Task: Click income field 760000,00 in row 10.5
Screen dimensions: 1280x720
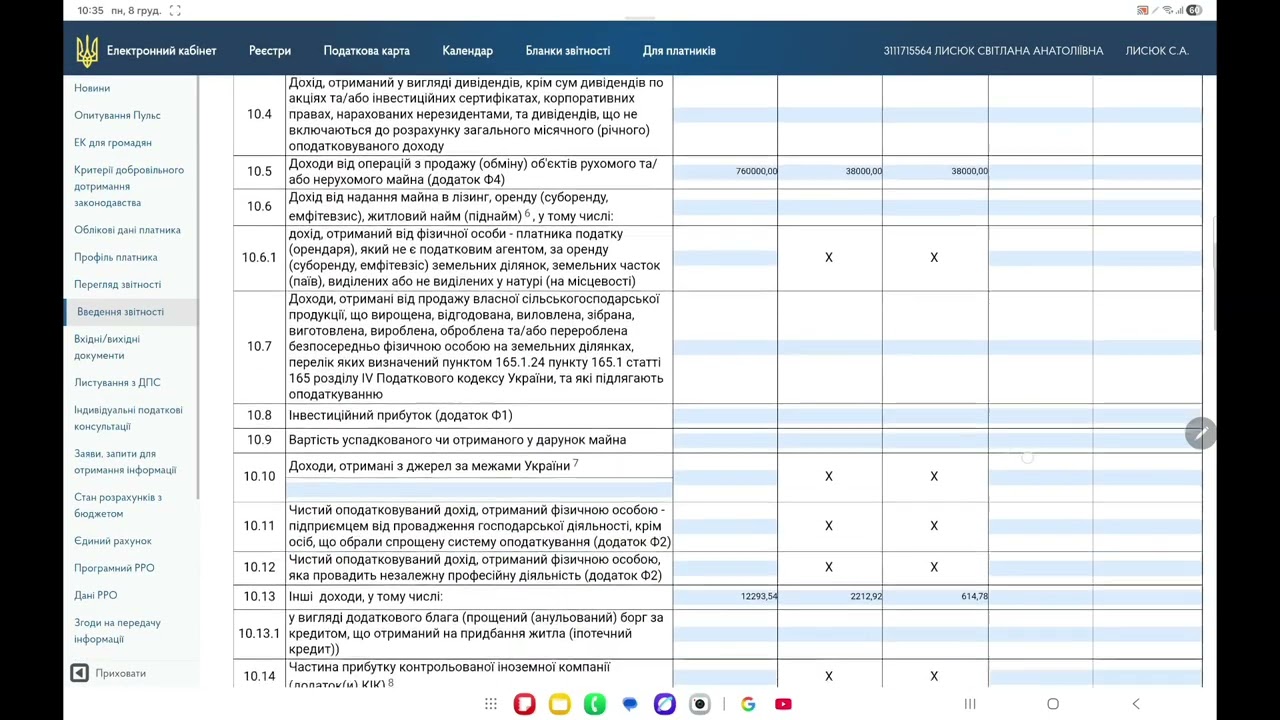Action: click(x=725, y=171)
